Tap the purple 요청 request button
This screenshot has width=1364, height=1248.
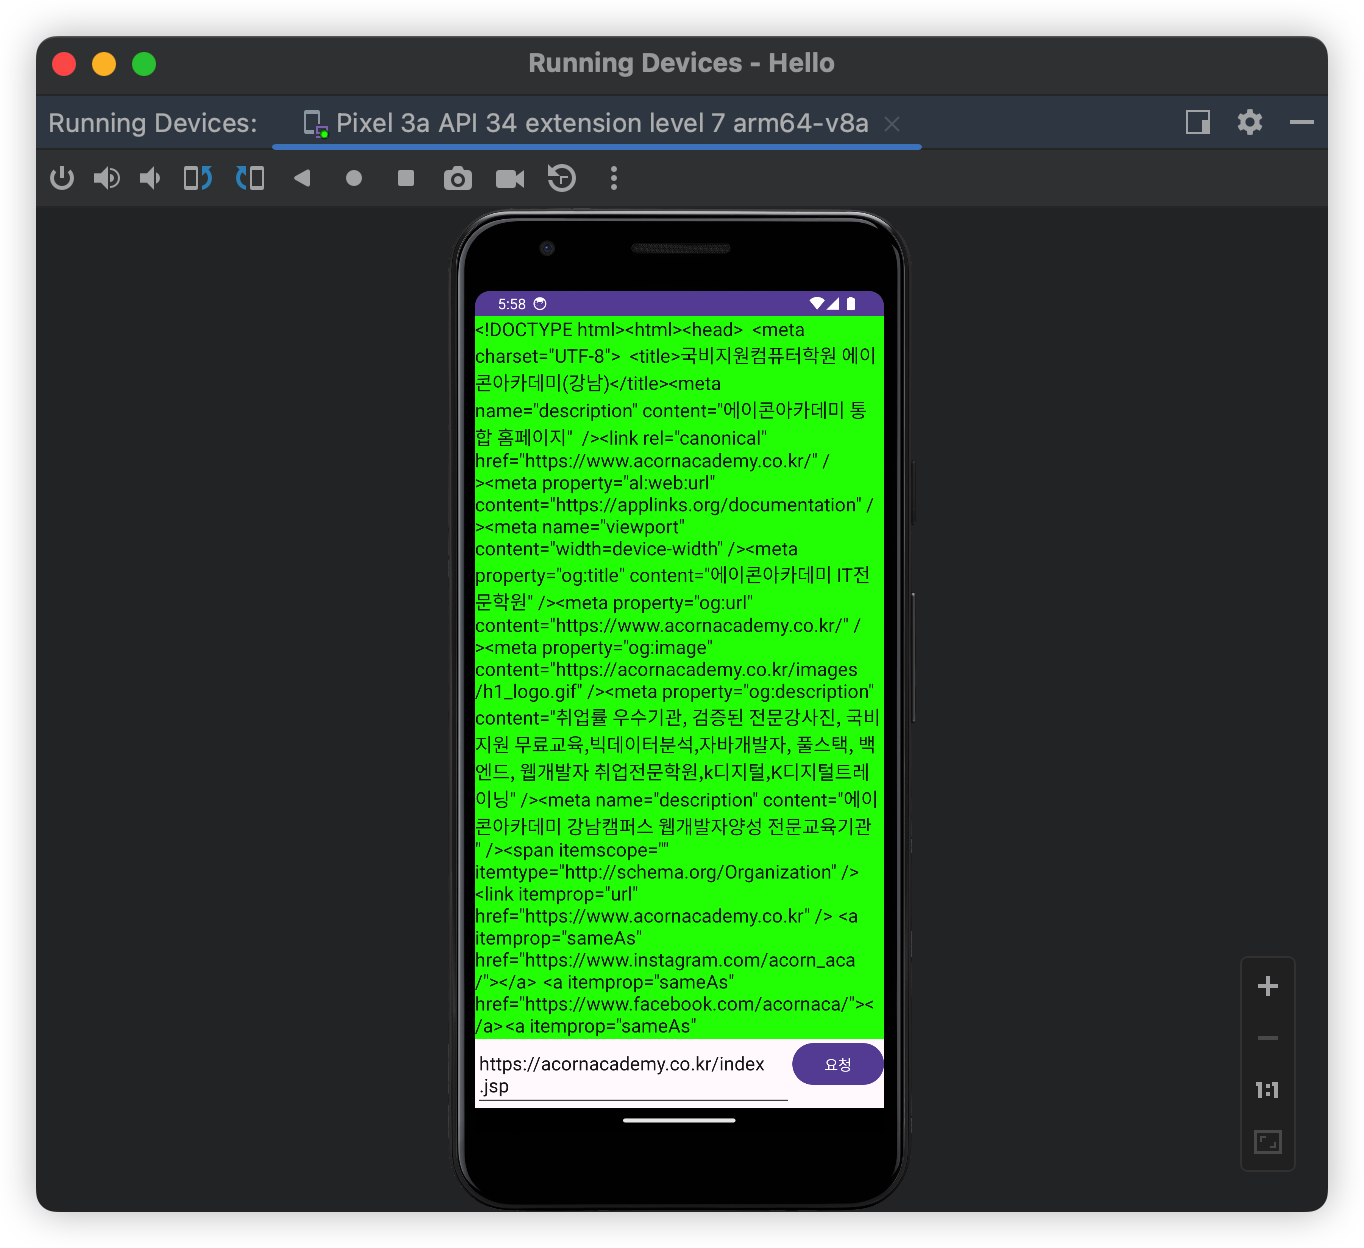838,1064
